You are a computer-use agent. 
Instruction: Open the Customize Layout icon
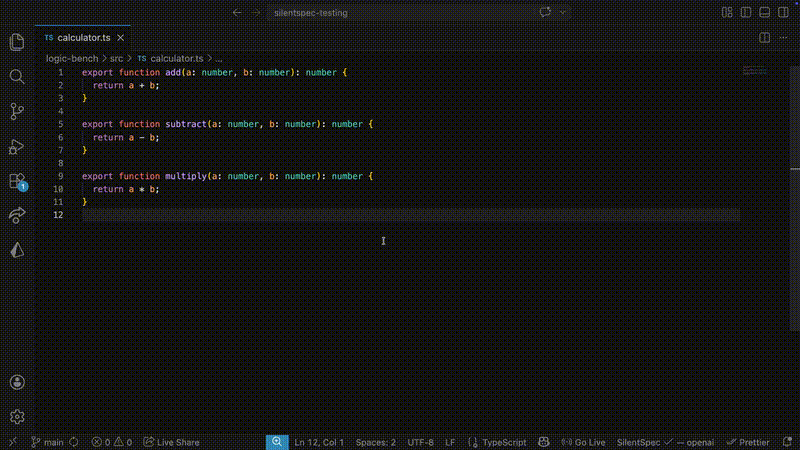727,12
